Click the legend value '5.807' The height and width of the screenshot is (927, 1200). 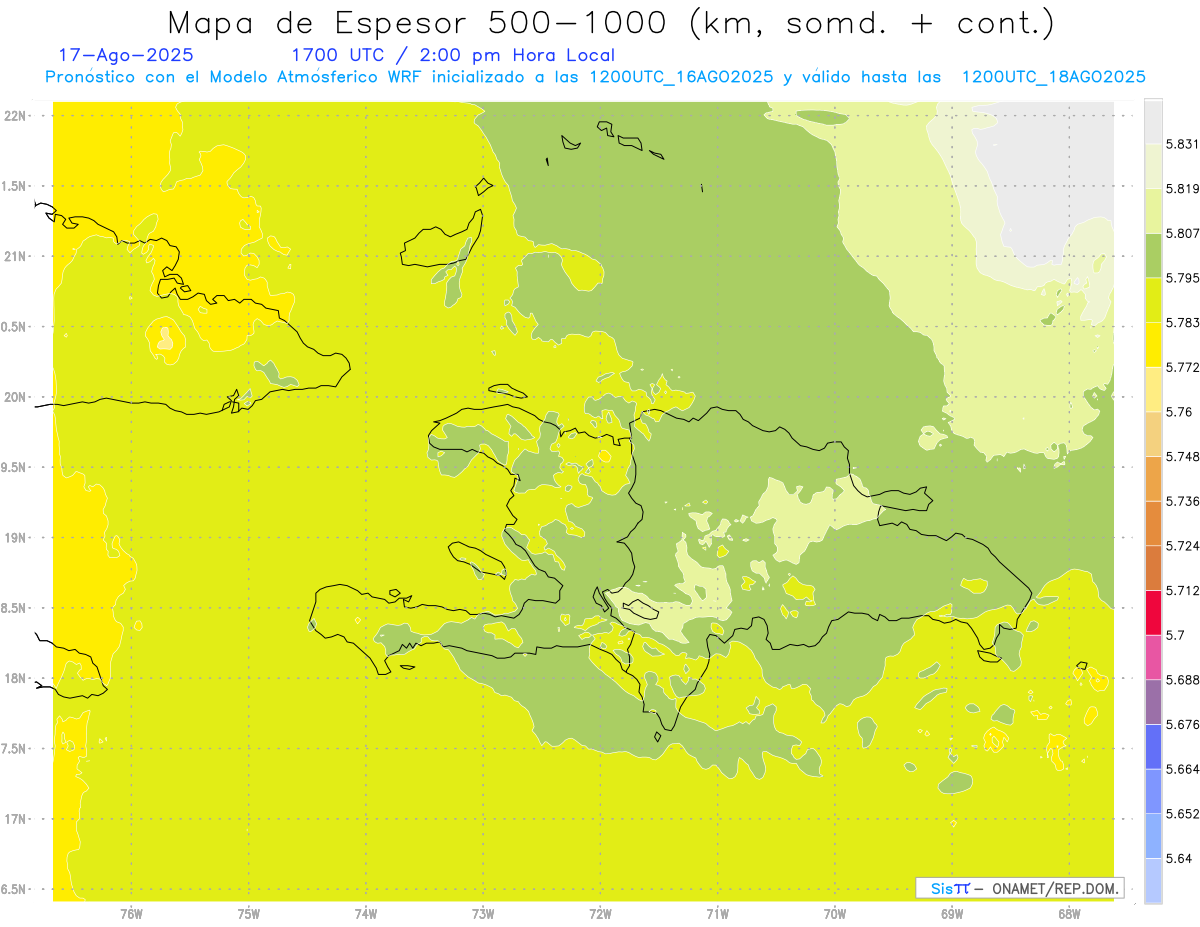[1182, 233]
